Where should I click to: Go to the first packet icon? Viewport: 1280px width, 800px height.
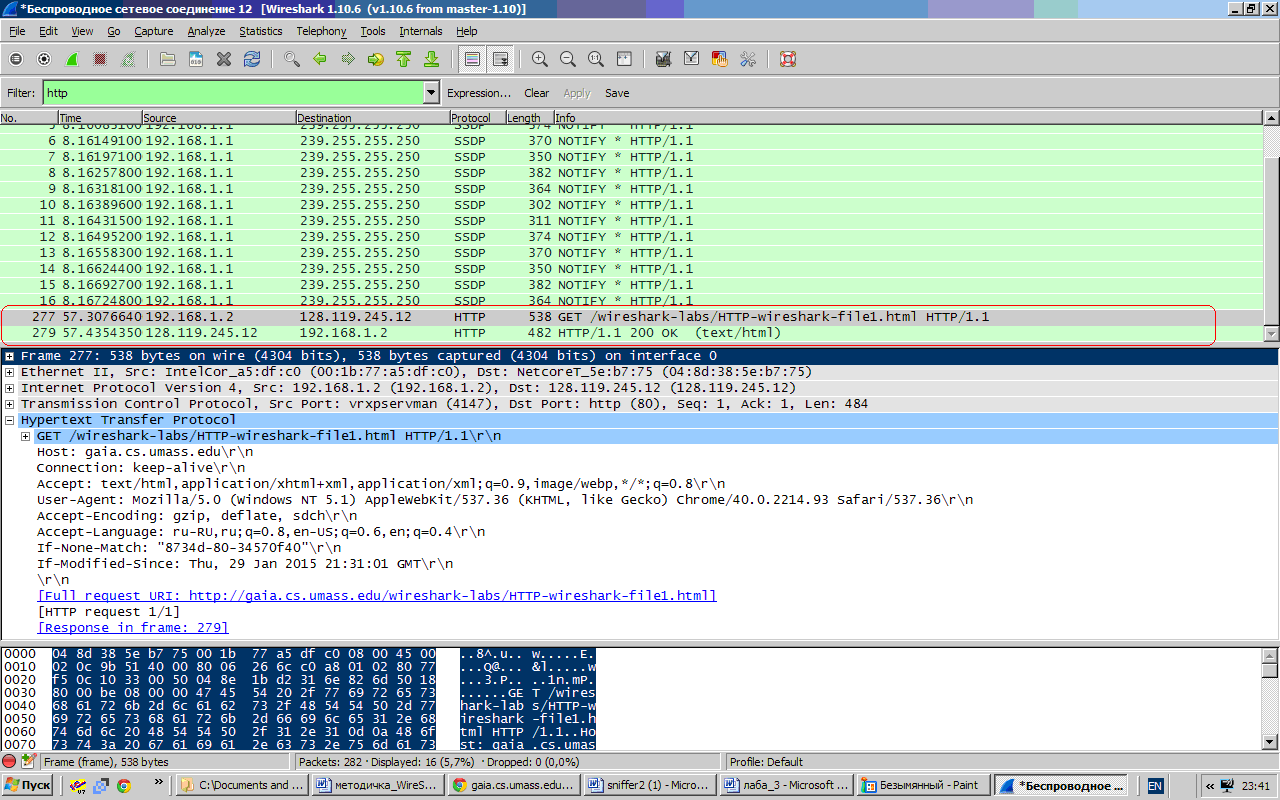click(404, 59)
